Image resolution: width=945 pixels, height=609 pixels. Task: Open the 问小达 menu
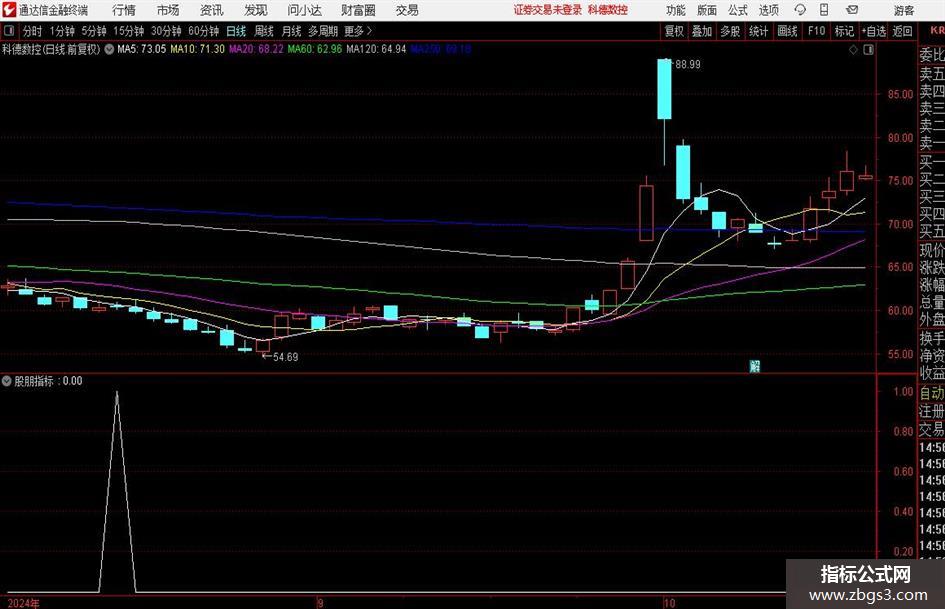click(x=304, y=10)
